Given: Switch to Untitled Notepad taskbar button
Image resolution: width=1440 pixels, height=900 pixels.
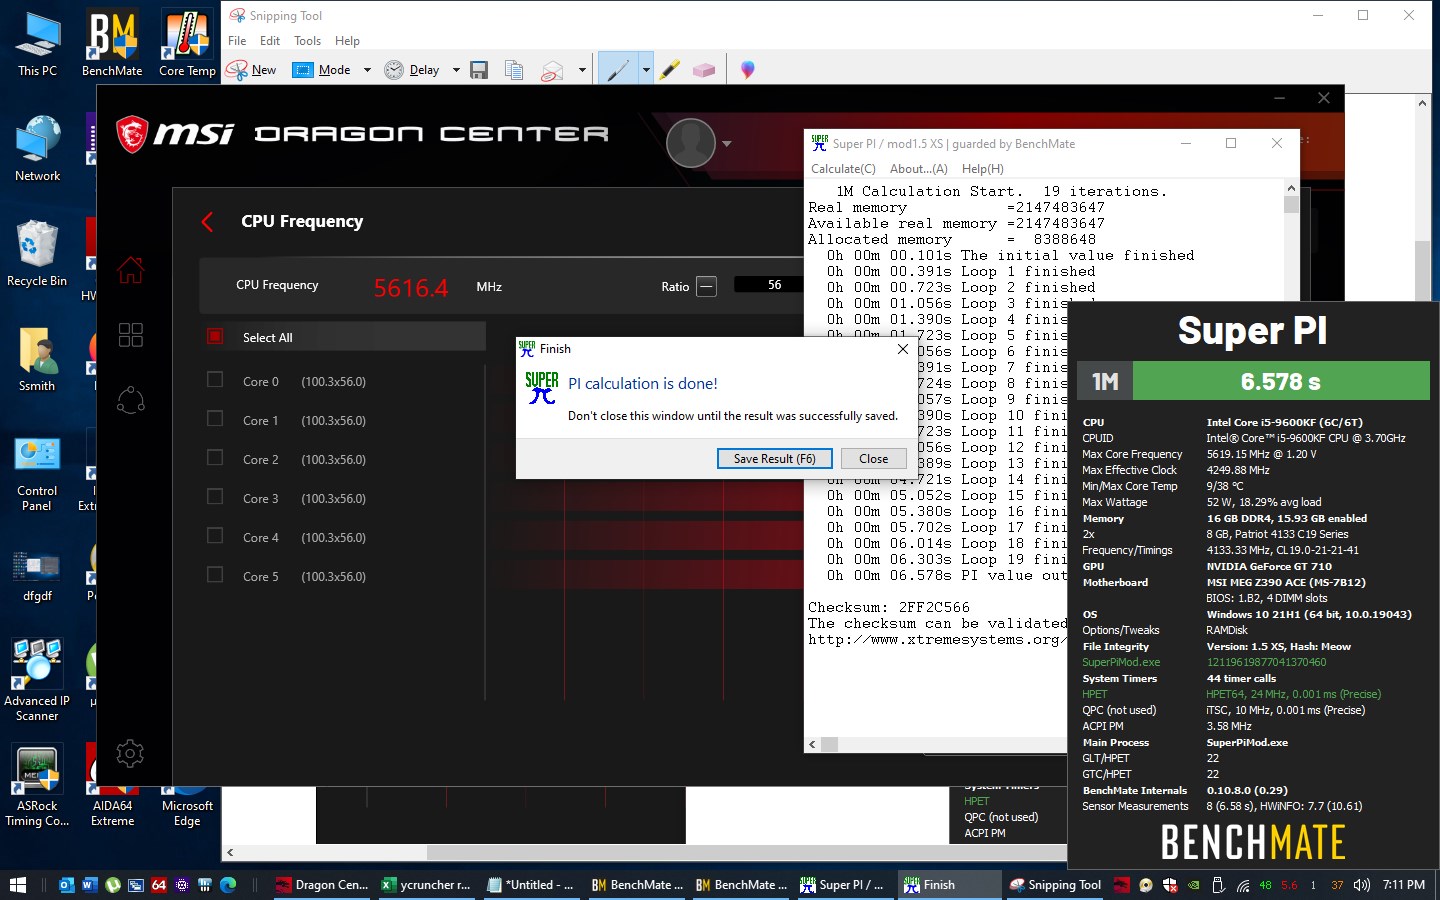Looking at the screenshot, I should click(530, 885).
